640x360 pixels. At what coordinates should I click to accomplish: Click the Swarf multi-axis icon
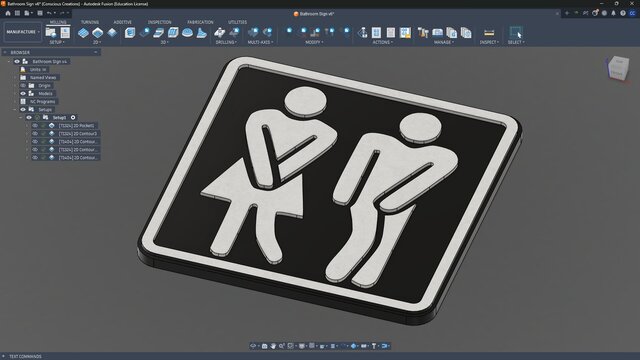(x=253, y=32)
